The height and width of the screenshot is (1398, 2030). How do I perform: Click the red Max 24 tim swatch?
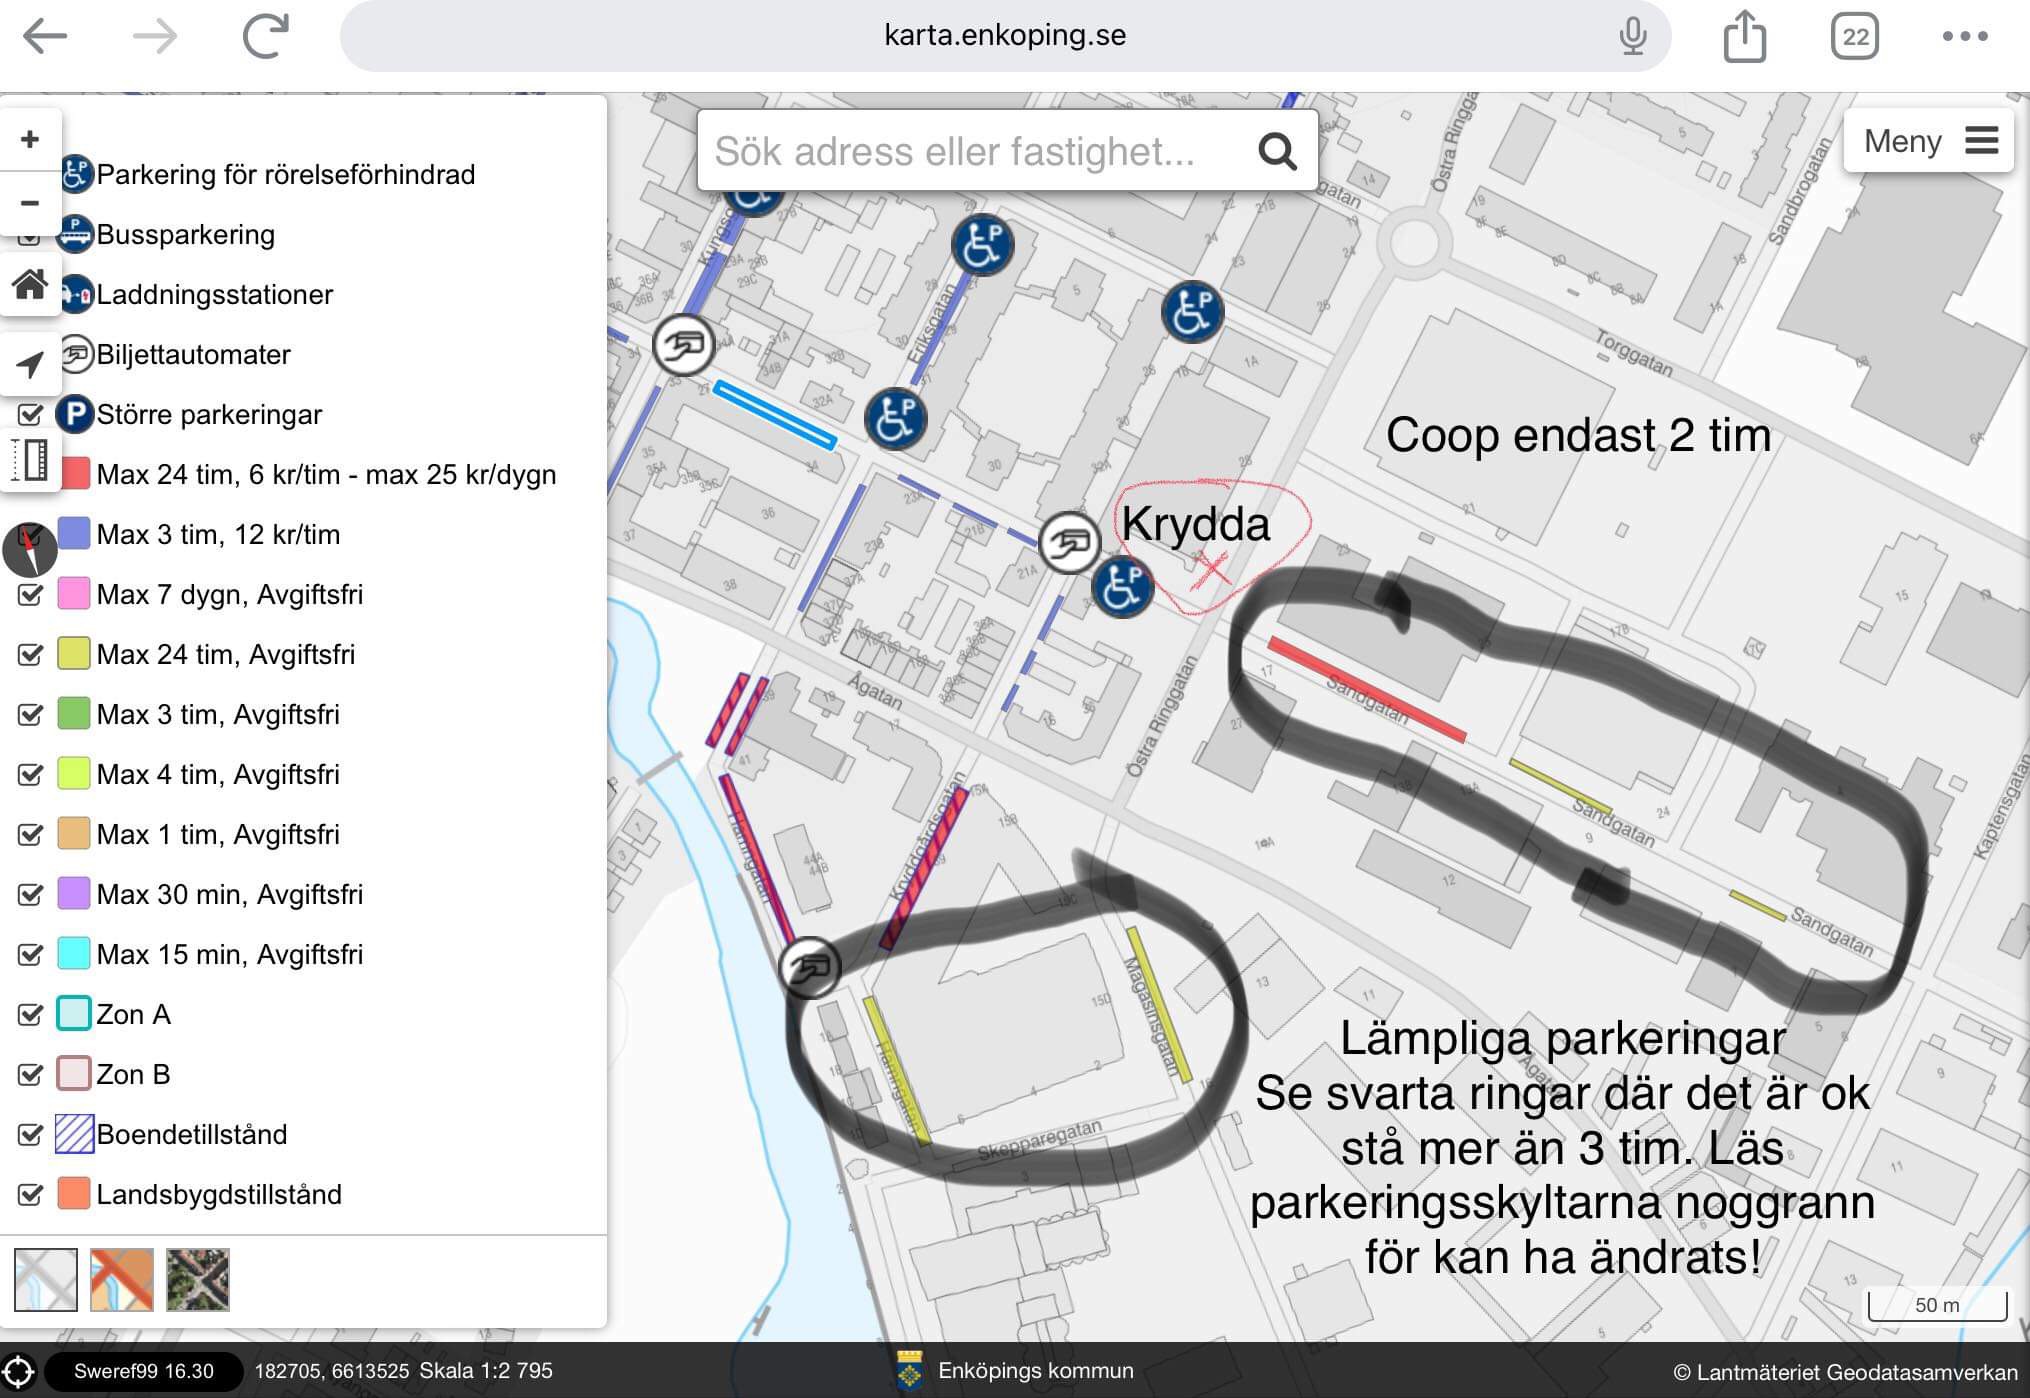coord(76,474)
